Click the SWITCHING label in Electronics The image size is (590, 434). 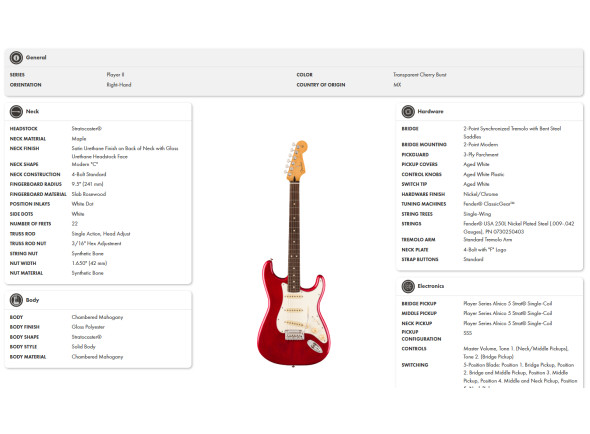coord(415,365)
